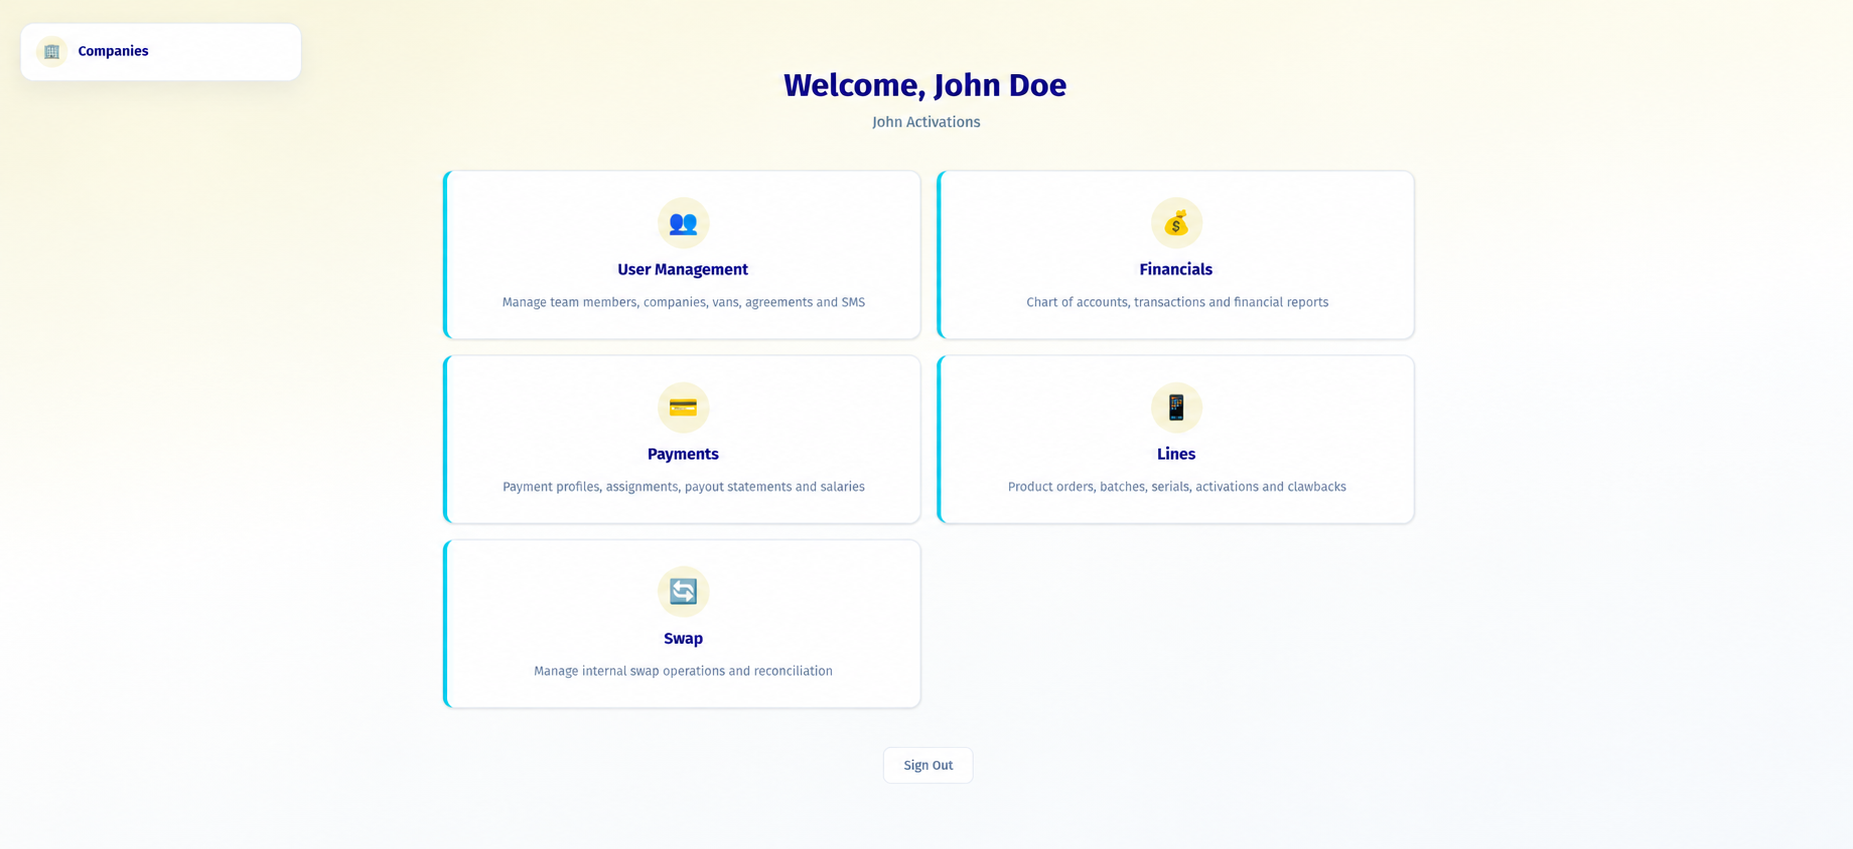Click the 'John Activations' subtitle
Screen dimensions: 1853x849
click(x=926, y=122)
